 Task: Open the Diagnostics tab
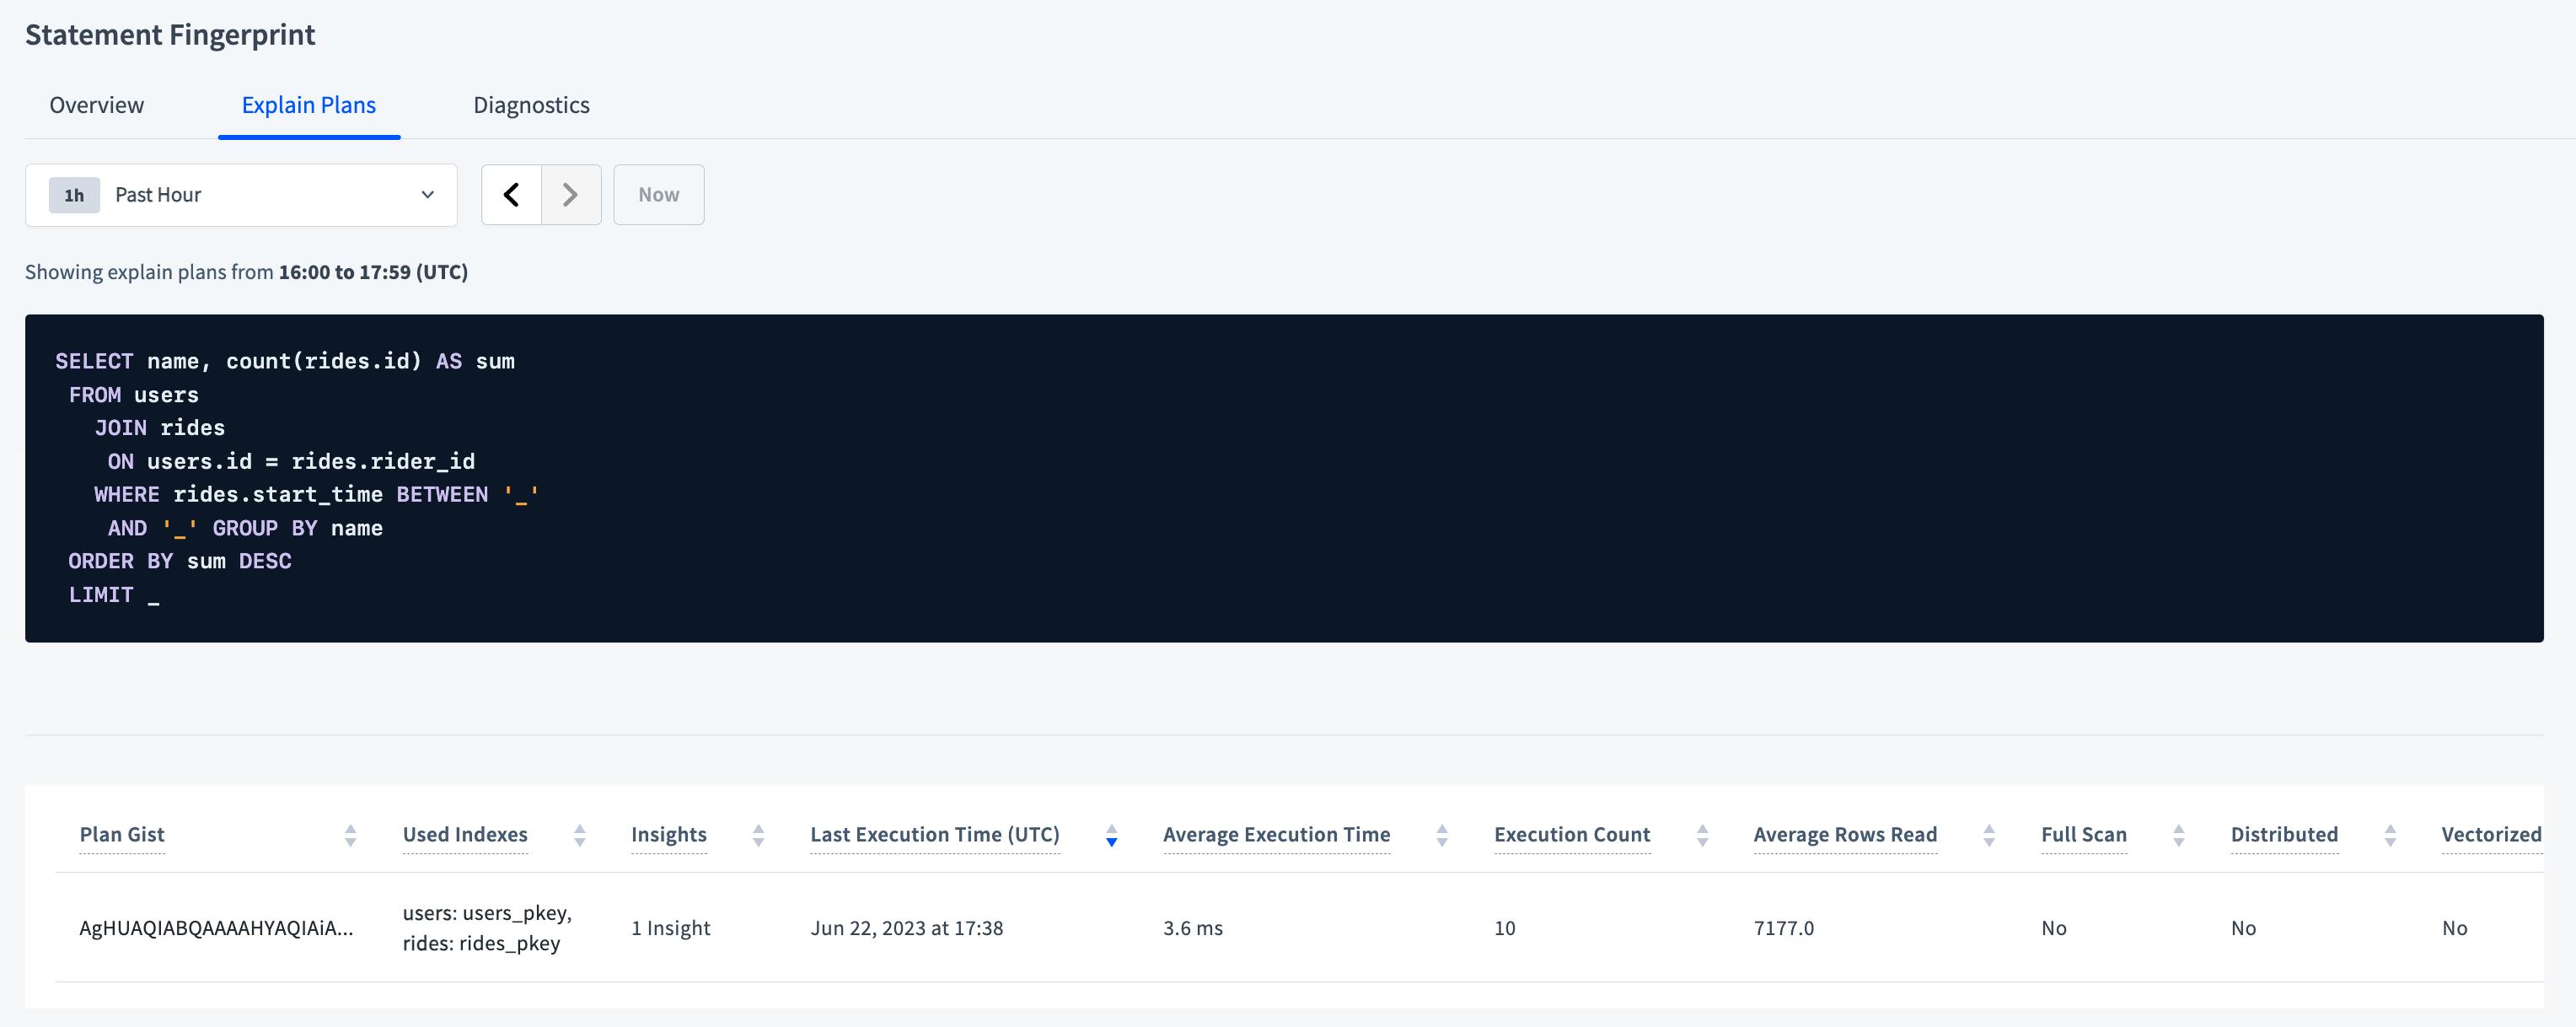pyautogui.click(x=531, y=105)
